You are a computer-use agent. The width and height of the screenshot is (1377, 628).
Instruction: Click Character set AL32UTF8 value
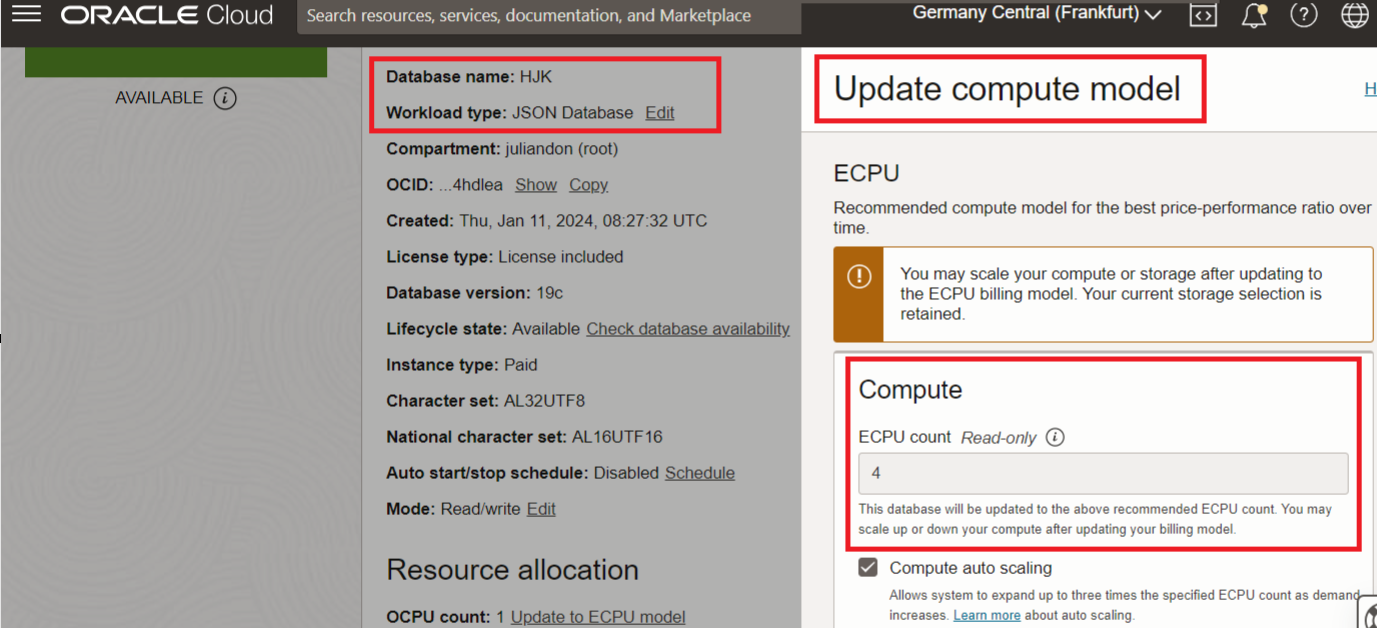[544, 401]
